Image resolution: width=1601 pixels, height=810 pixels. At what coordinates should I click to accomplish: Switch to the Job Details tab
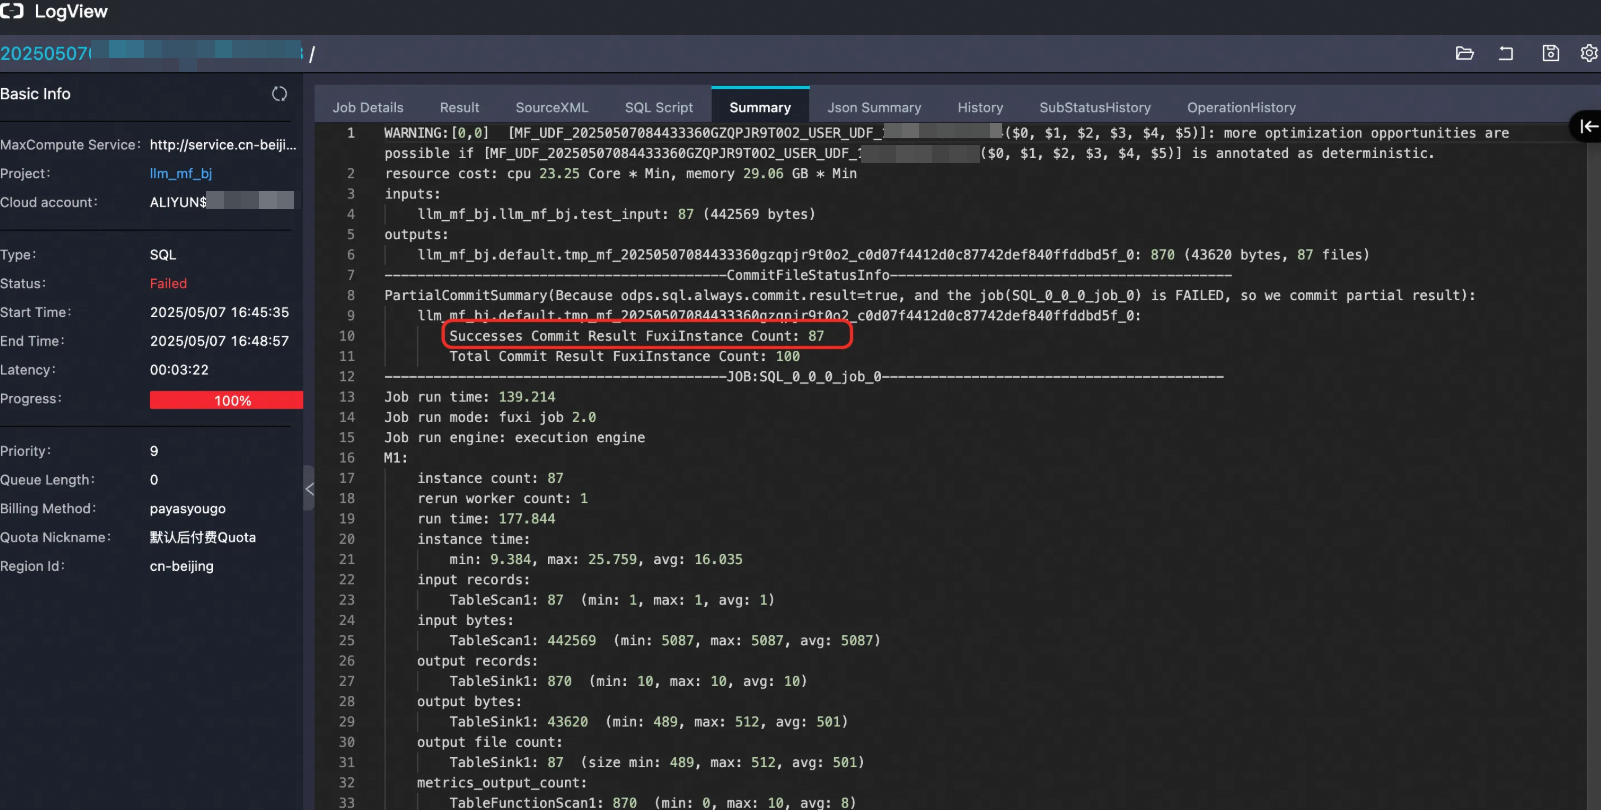pyautogui.click(x=368, y=108)
